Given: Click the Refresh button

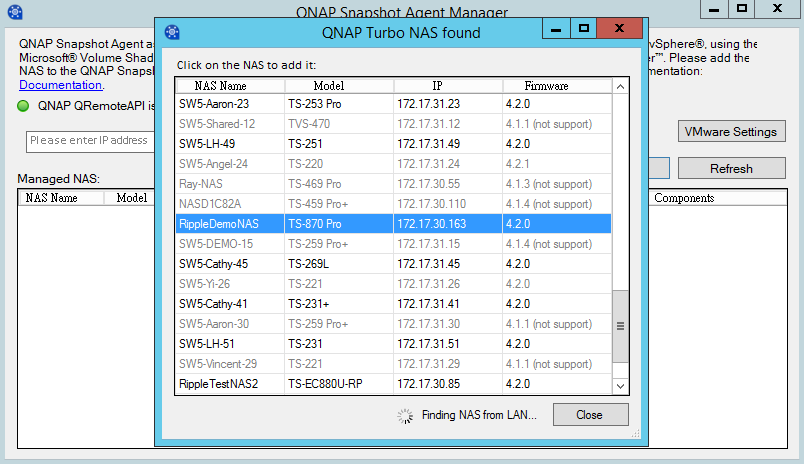Looking at the screenshot, I should click(x=731, y=169).
